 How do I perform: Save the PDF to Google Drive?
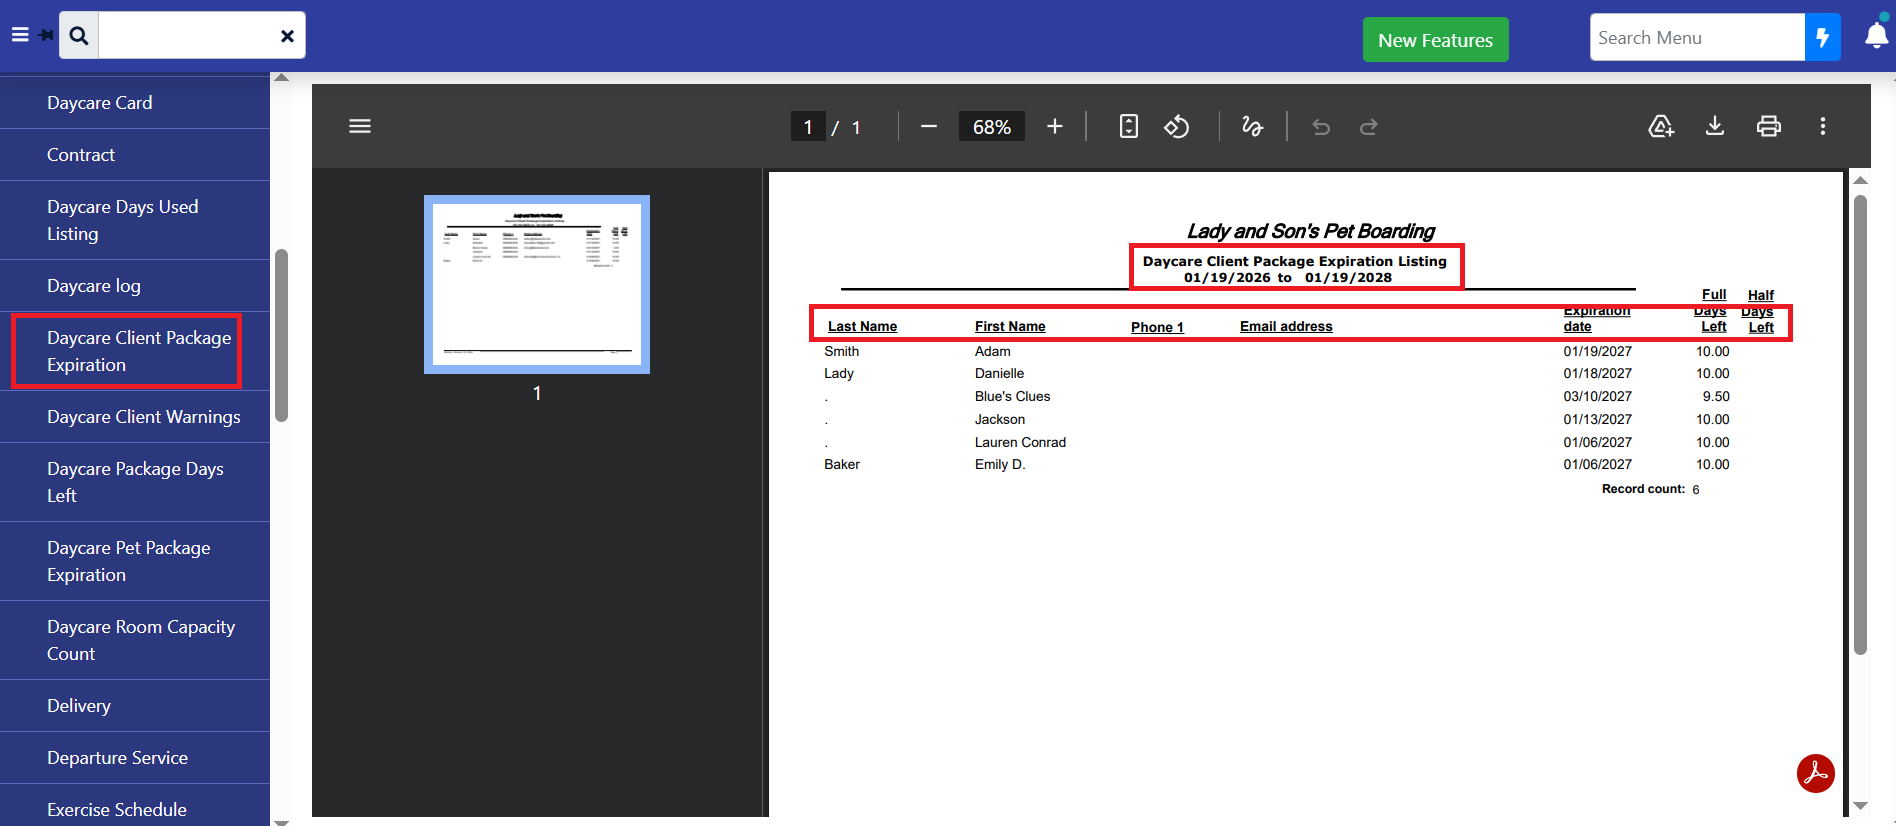pyautogui.click(x=1660, y=126)
